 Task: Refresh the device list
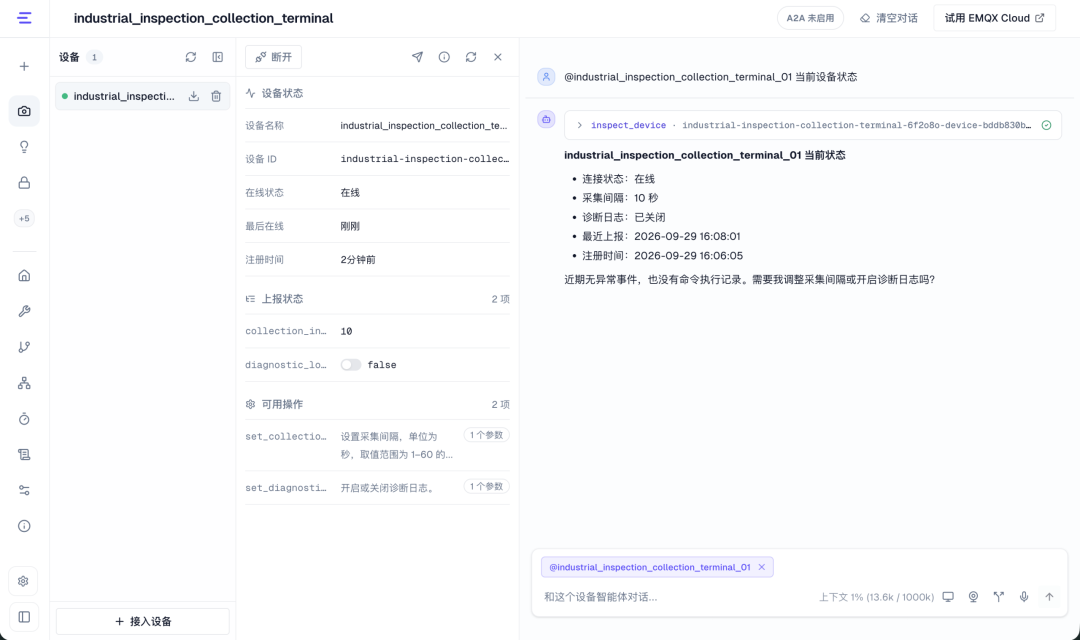point(191,57)
